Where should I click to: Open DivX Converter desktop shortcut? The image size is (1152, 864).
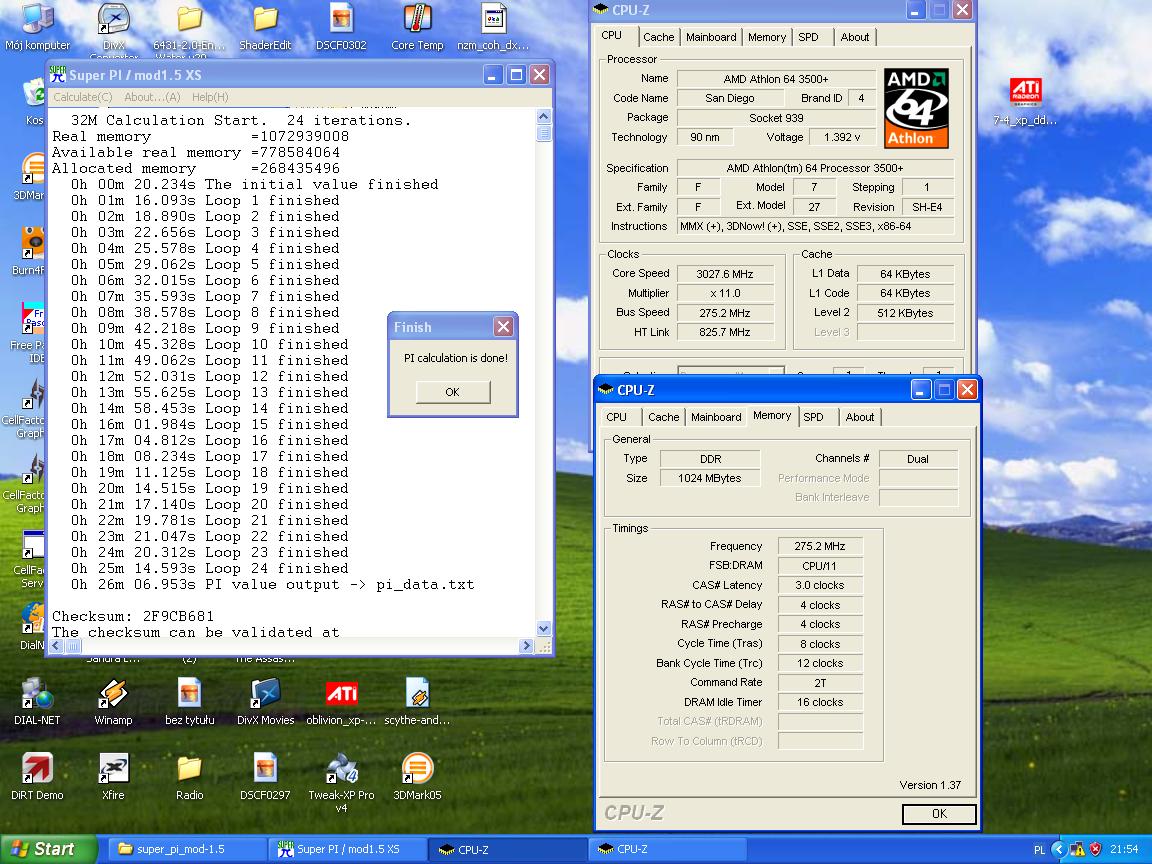114,28
